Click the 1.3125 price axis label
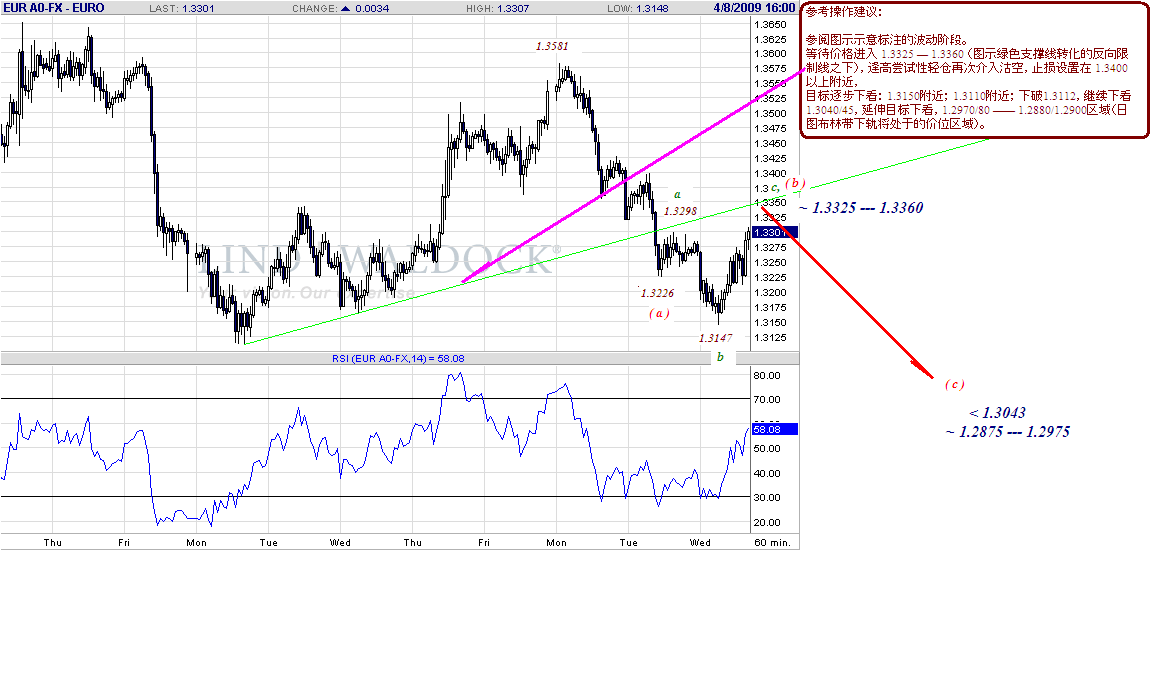The image size is (1151, 682). (770, 338)
